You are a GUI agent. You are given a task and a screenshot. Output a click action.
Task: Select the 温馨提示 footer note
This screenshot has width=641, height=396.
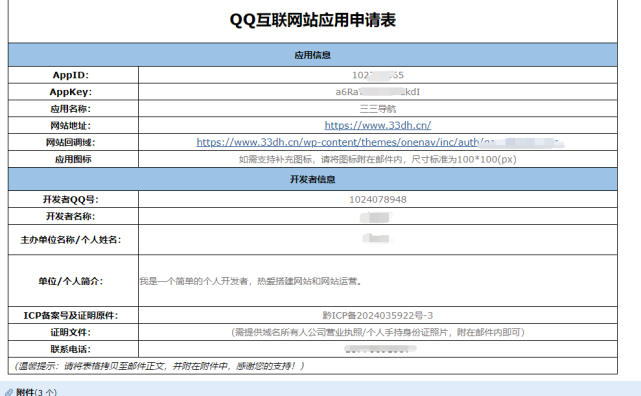pos(159,366)
